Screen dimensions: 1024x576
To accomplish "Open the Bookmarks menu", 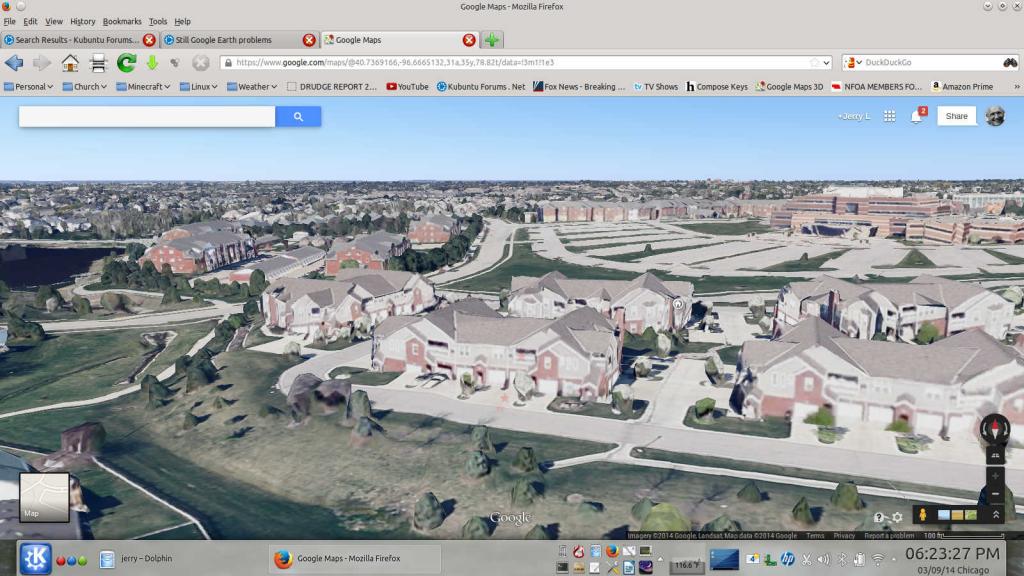I will click(x=122, y=21).
